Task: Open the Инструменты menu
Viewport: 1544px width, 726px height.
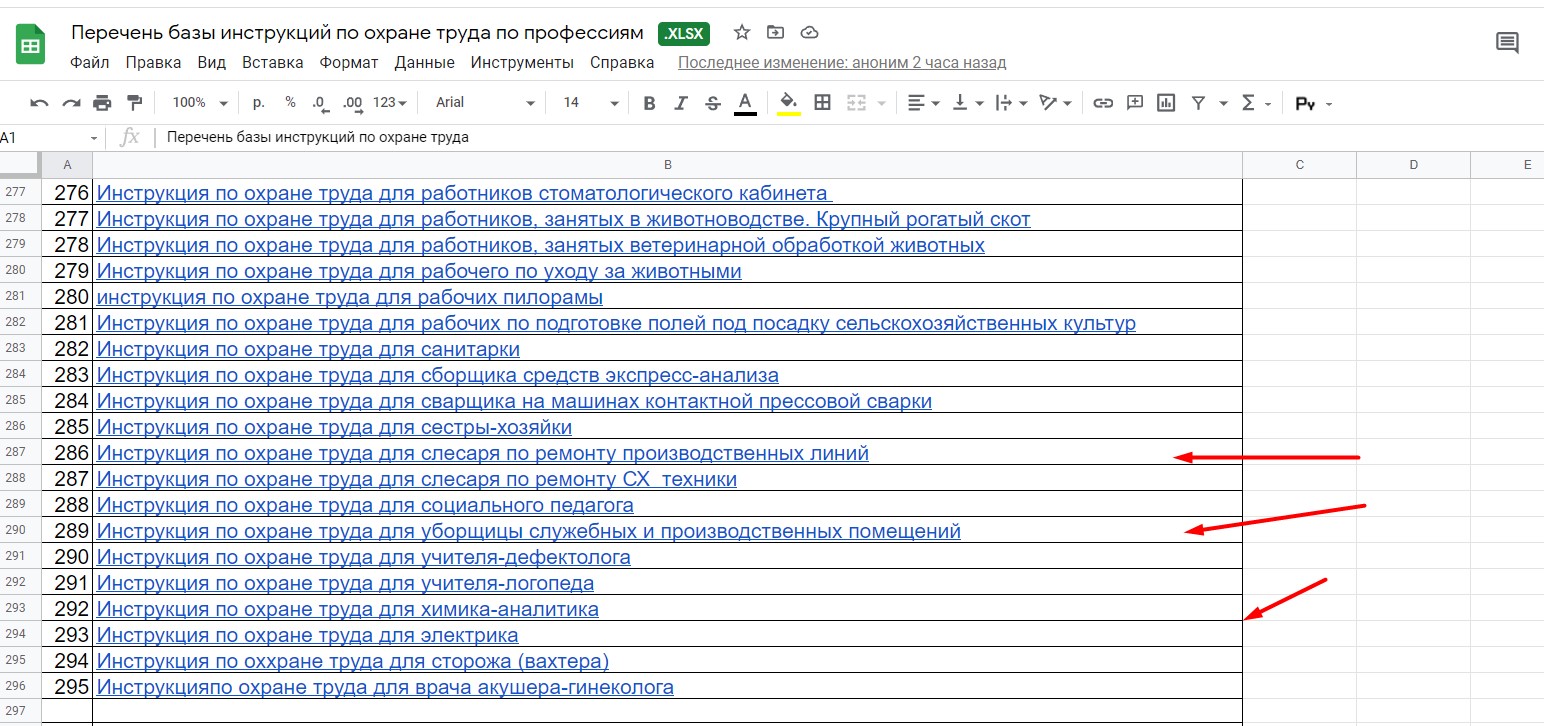Action: pyautogui.click(x=522, y=62)
